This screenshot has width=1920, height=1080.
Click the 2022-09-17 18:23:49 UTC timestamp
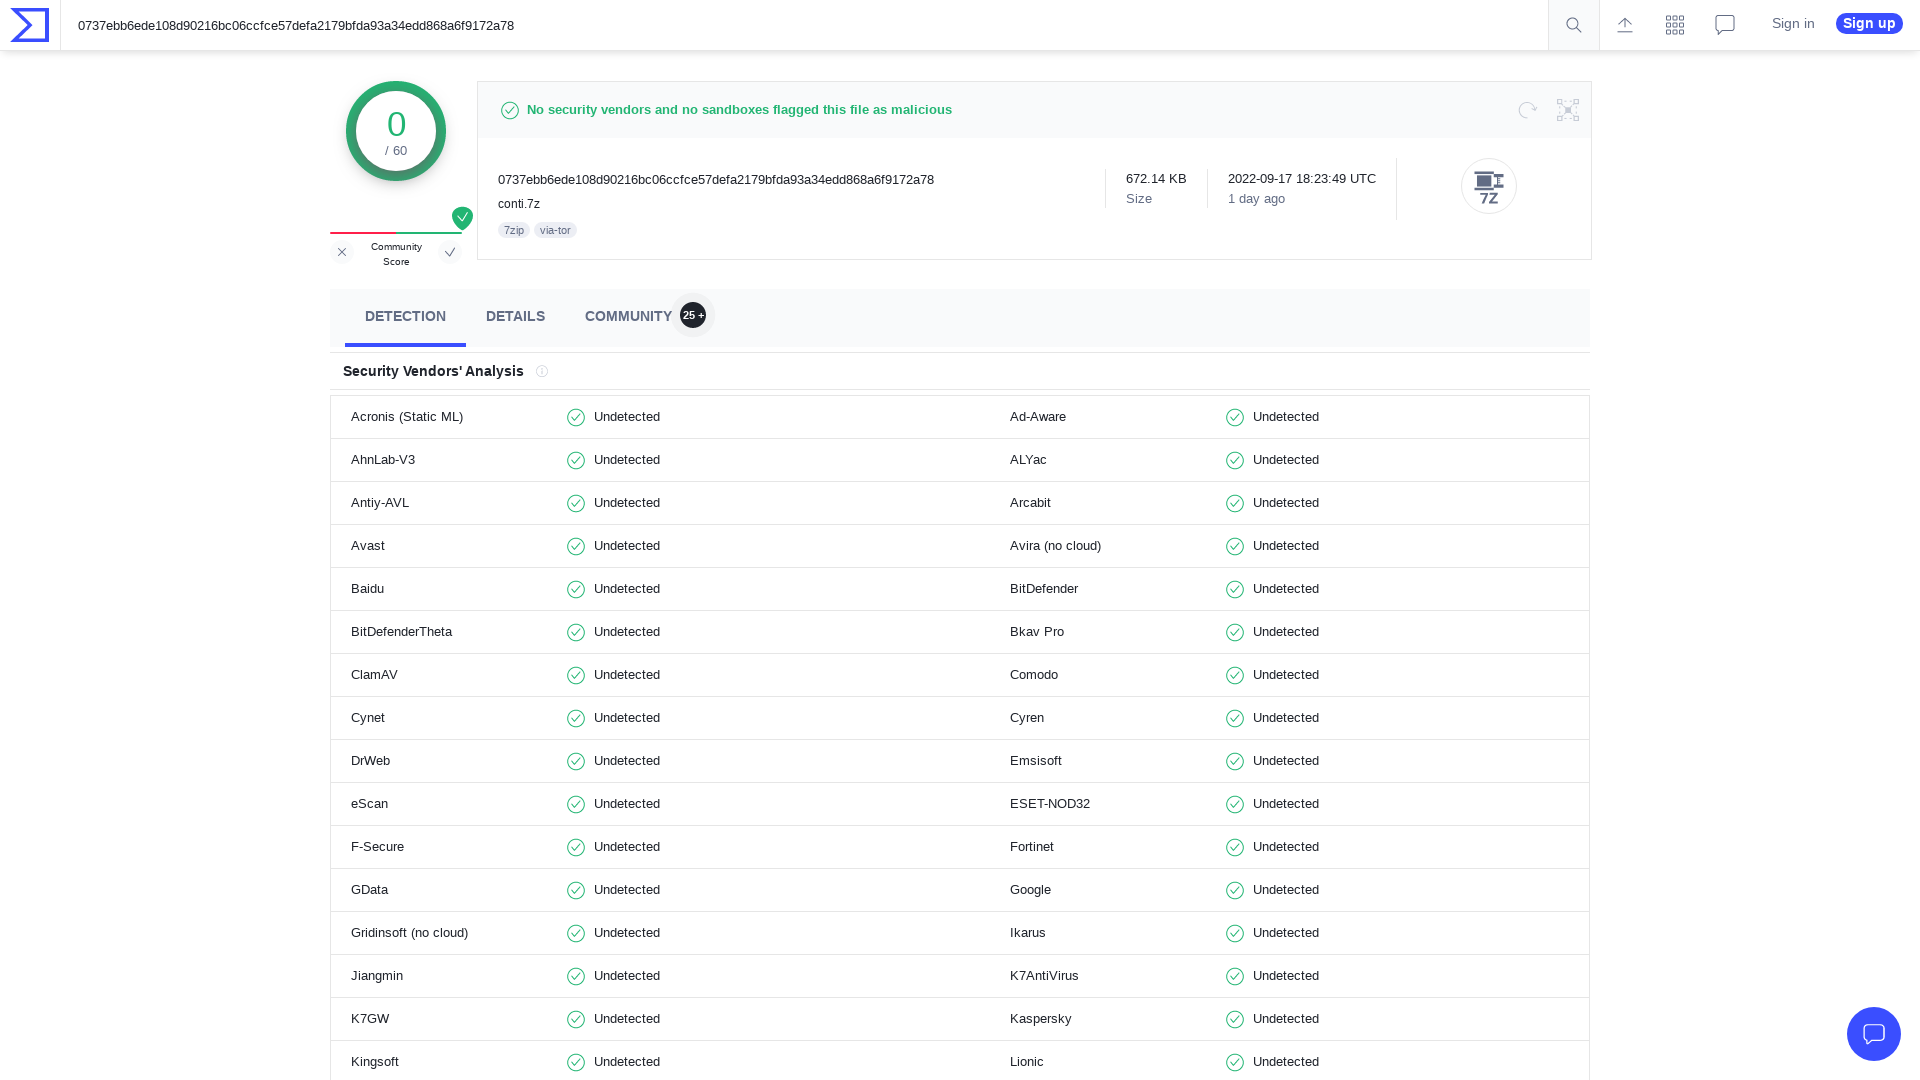pyautogui.click(x=1302, y=179)
